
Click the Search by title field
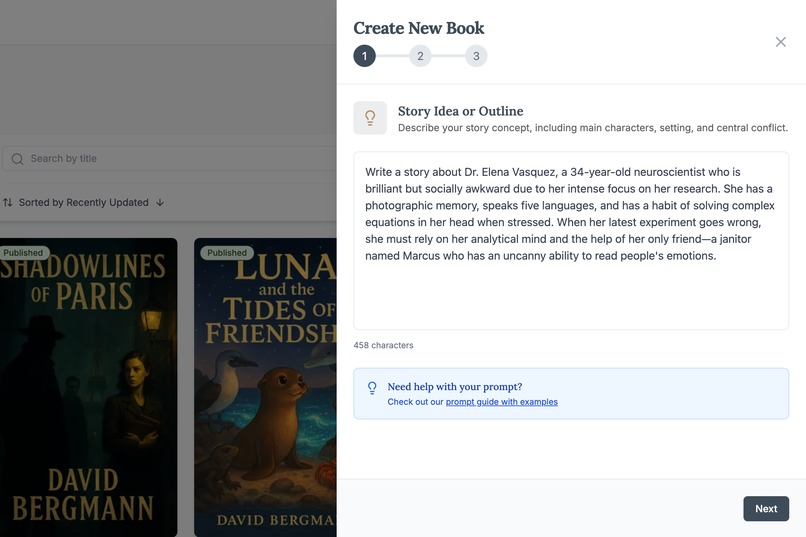pyautogui.click(x=170, y=159)
